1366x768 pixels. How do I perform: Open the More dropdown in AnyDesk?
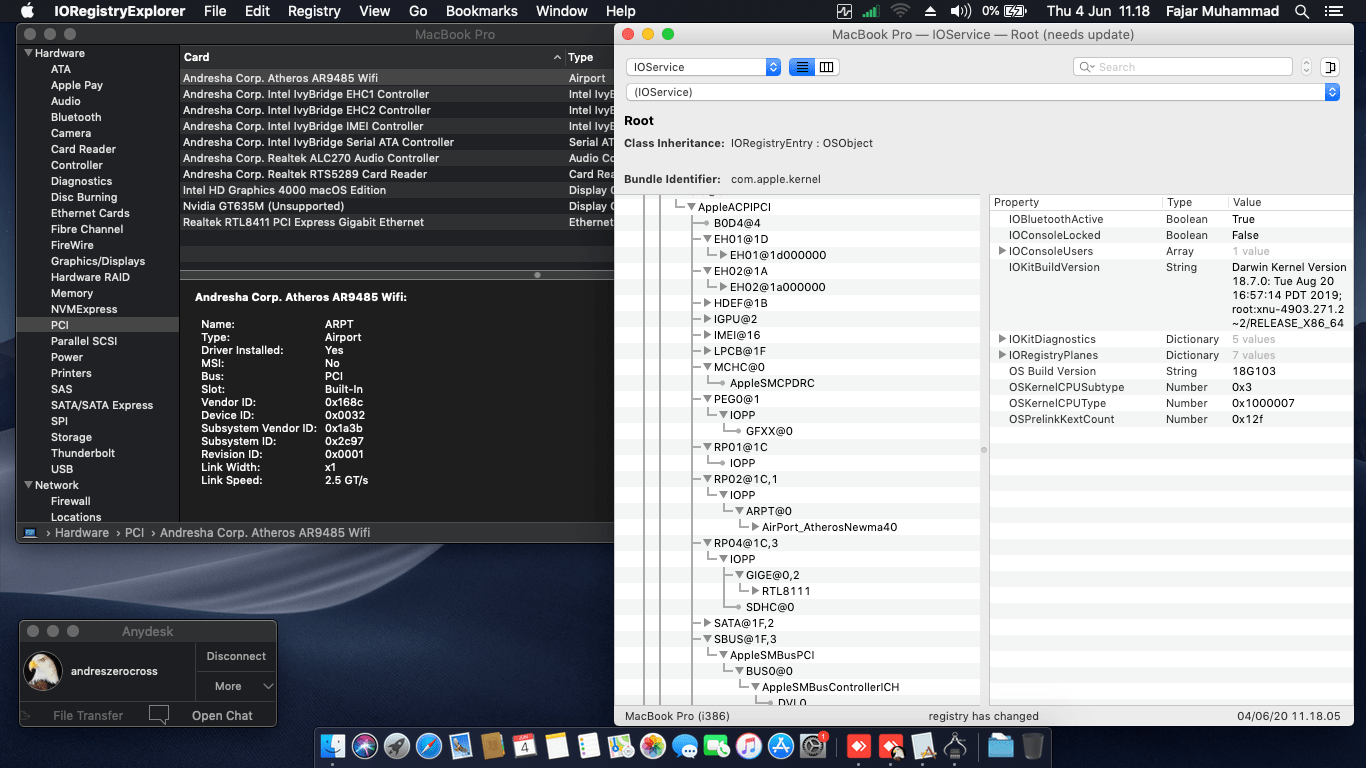(236, 686)
